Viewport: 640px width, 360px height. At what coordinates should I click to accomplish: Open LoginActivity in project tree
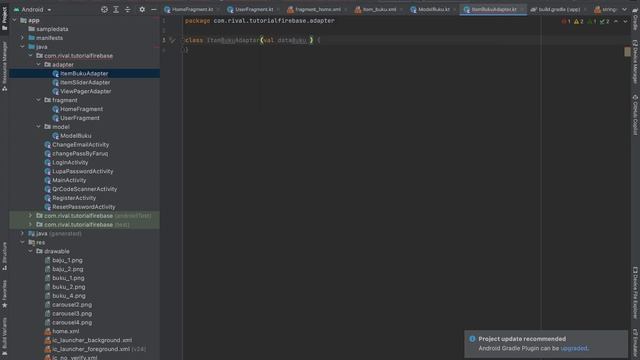pyautogui.click(x=66, y=162)
